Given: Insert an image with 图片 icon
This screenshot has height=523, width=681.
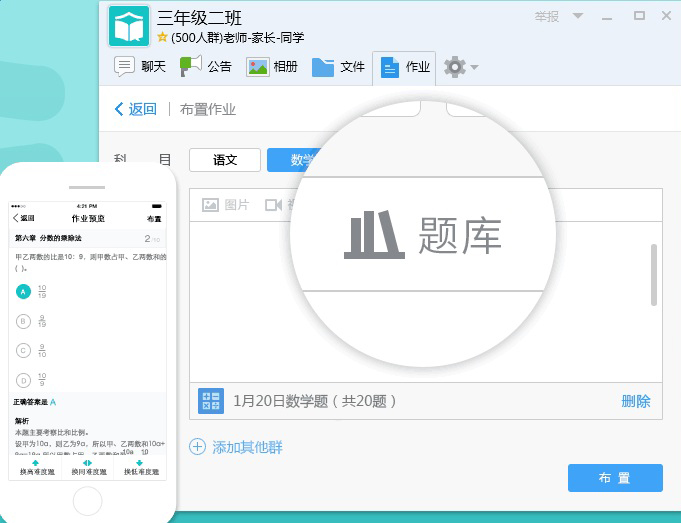Looking at the screenshot, I should coord(210,204).
